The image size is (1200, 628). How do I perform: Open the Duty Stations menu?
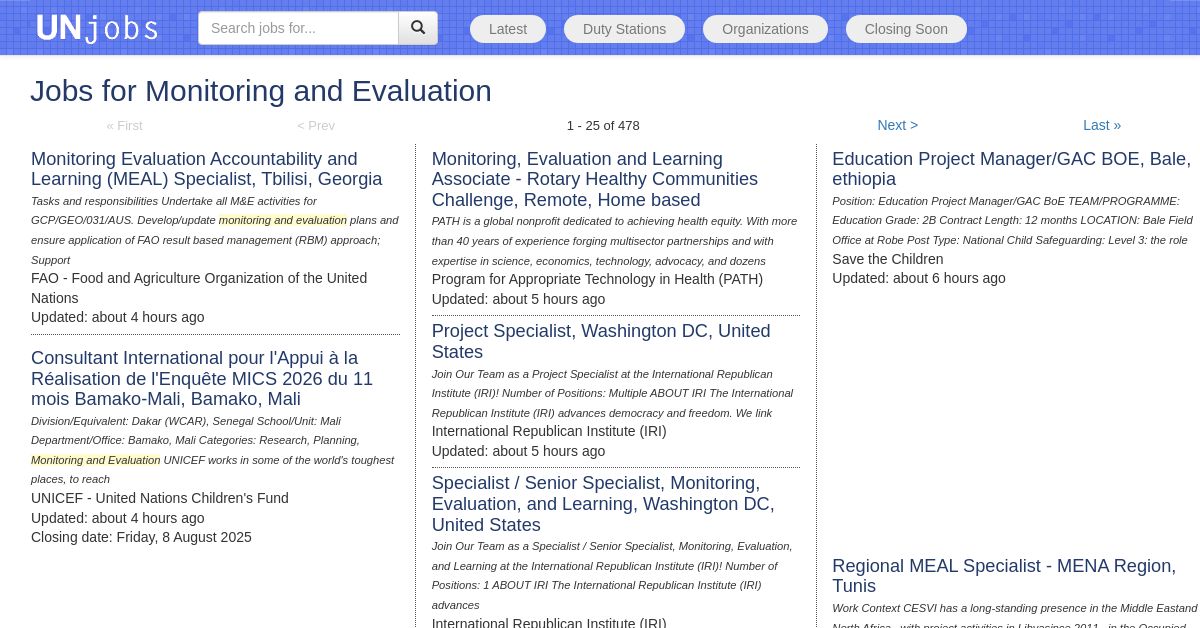(x=624, y=29)
